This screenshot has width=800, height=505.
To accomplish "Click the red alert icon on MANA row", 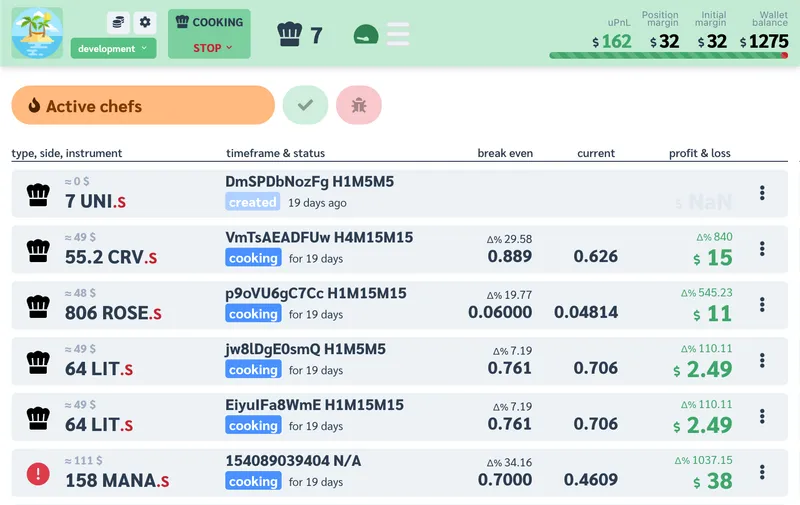I will click(38, 473).
